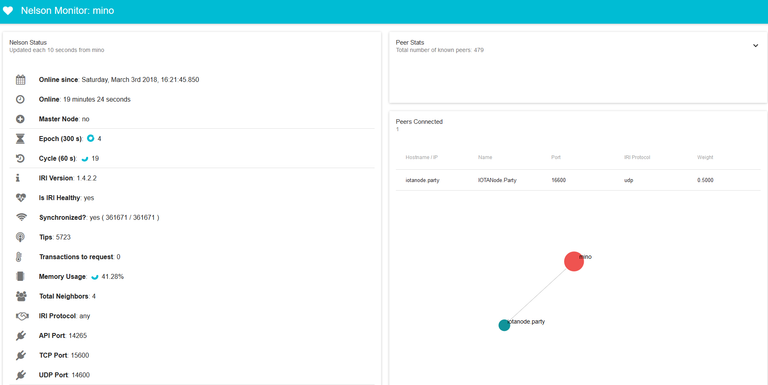Click the handshake icon beside IRI Protocol
Image resolution: width=768 pixels, height=385 pixels.
point(22,316)
